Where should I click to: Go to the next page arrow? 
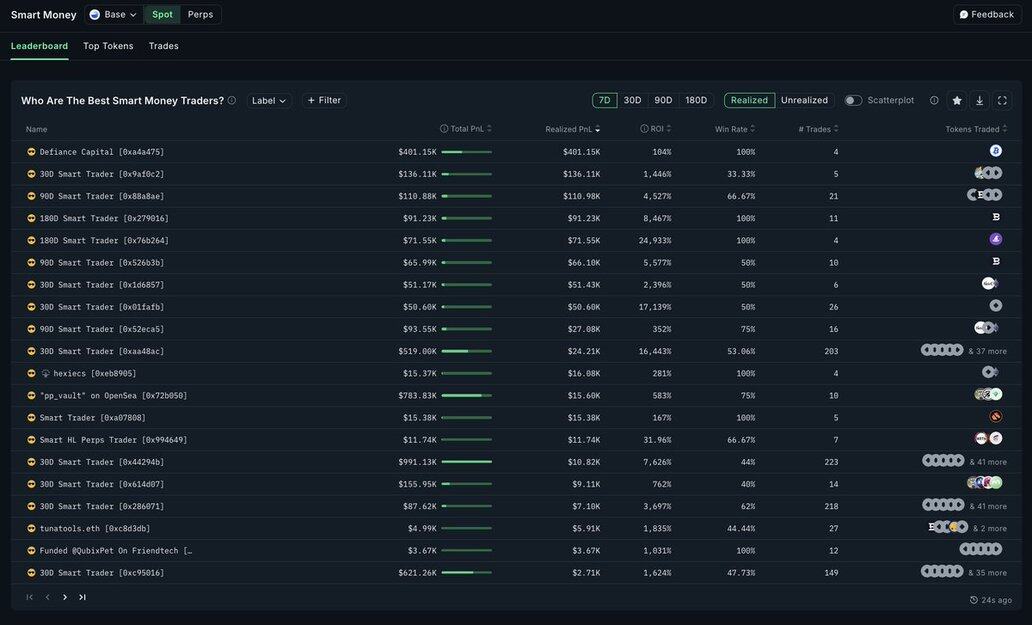click(x=65, y=597)
